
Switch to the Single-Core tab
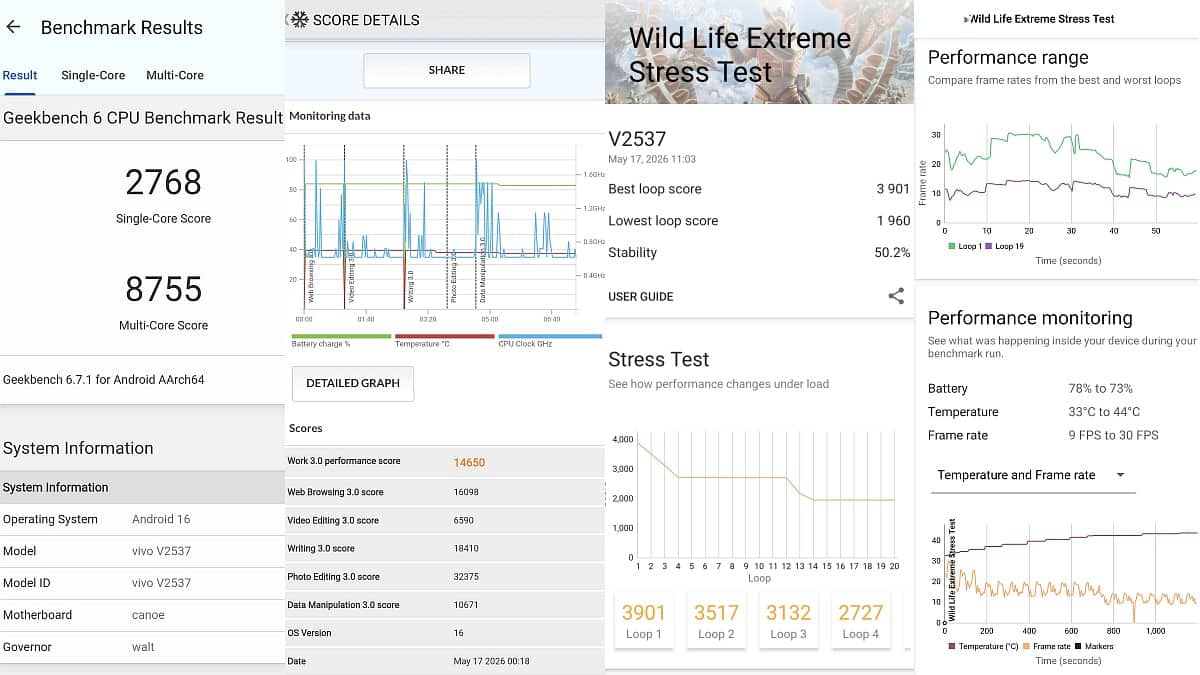(x=93, y=75)
